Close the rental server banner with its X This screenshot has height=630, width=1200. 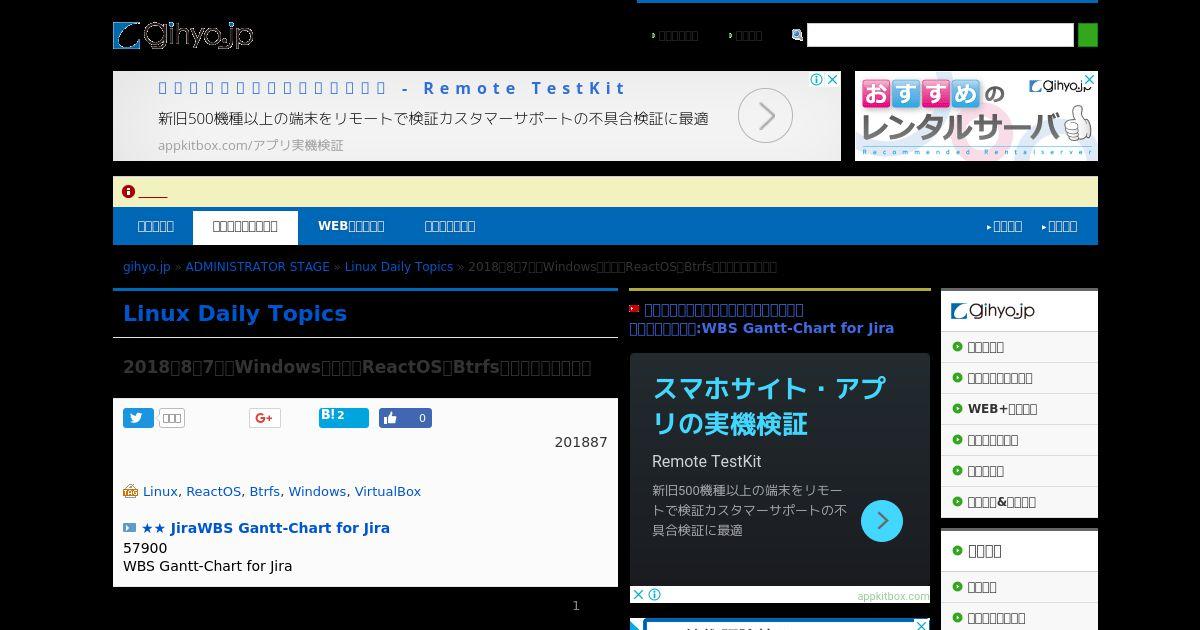tap(1090, 79)
